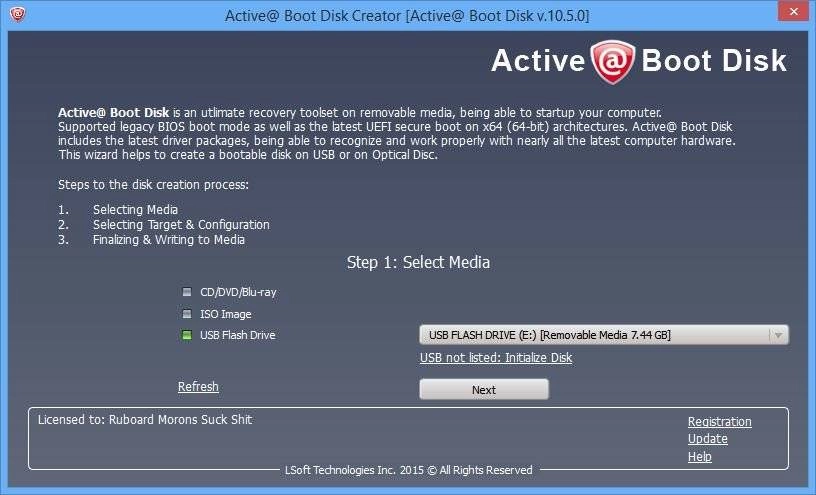This screenshot has height=495, width=816.
Task: Select the ISO Image media option
Action: tap(216, 314)
